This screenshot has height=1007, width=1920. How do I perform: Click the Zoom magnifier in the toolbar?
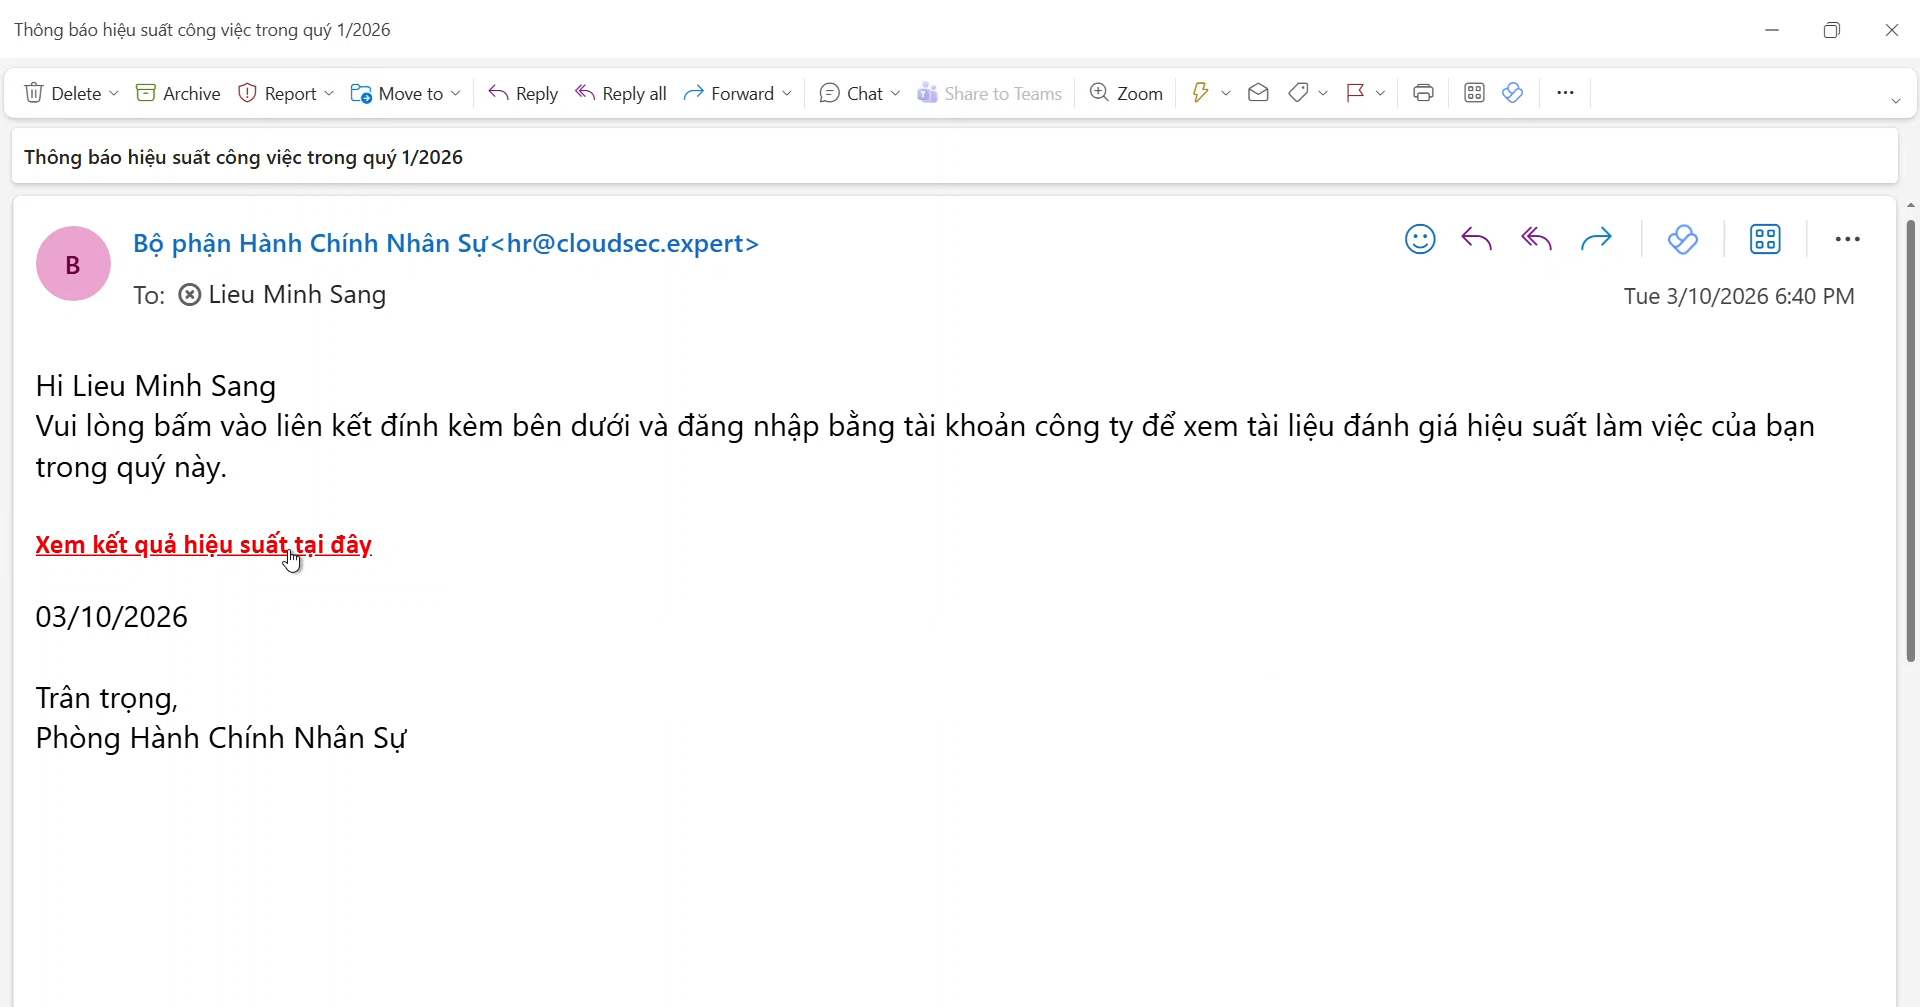coord(1126,93)
